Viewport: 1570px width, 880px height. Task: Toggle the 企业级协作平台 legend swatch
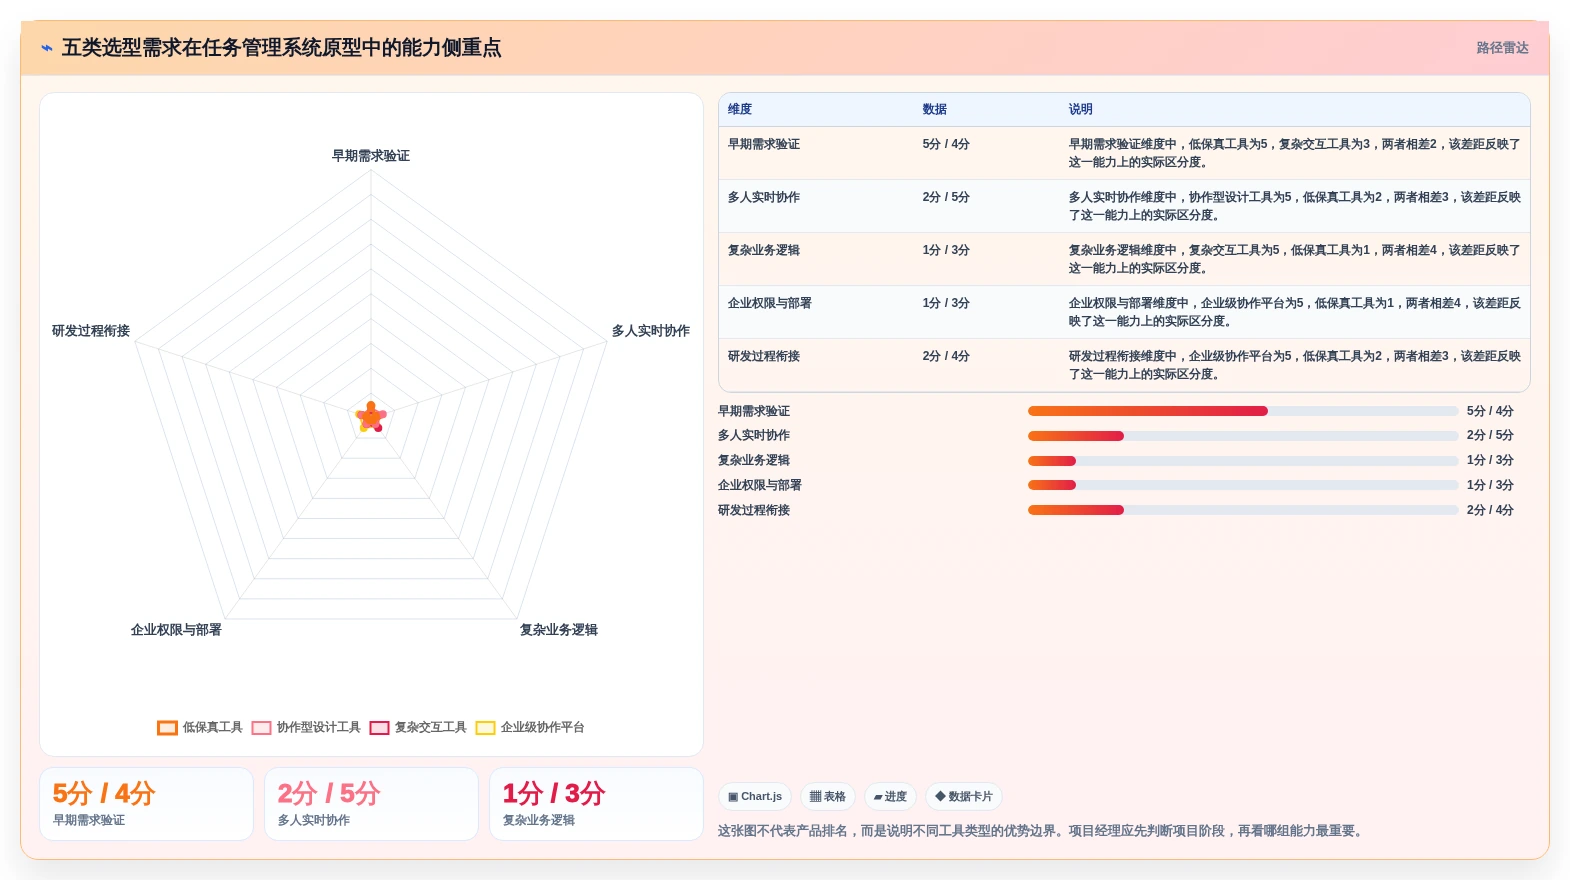[x=485, y=728]
